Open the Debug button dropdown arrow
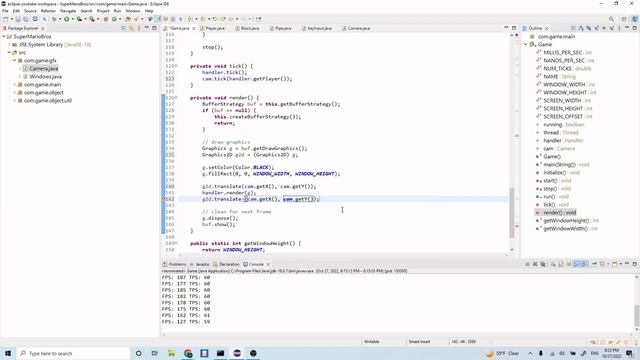The height and width of the screenshot is (360, 640). tap(60, 19)
